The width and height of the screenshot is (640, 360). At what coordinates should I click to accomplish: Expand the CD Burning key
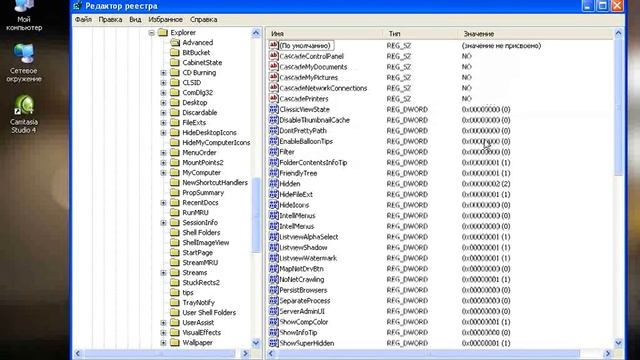pos(163,73)
